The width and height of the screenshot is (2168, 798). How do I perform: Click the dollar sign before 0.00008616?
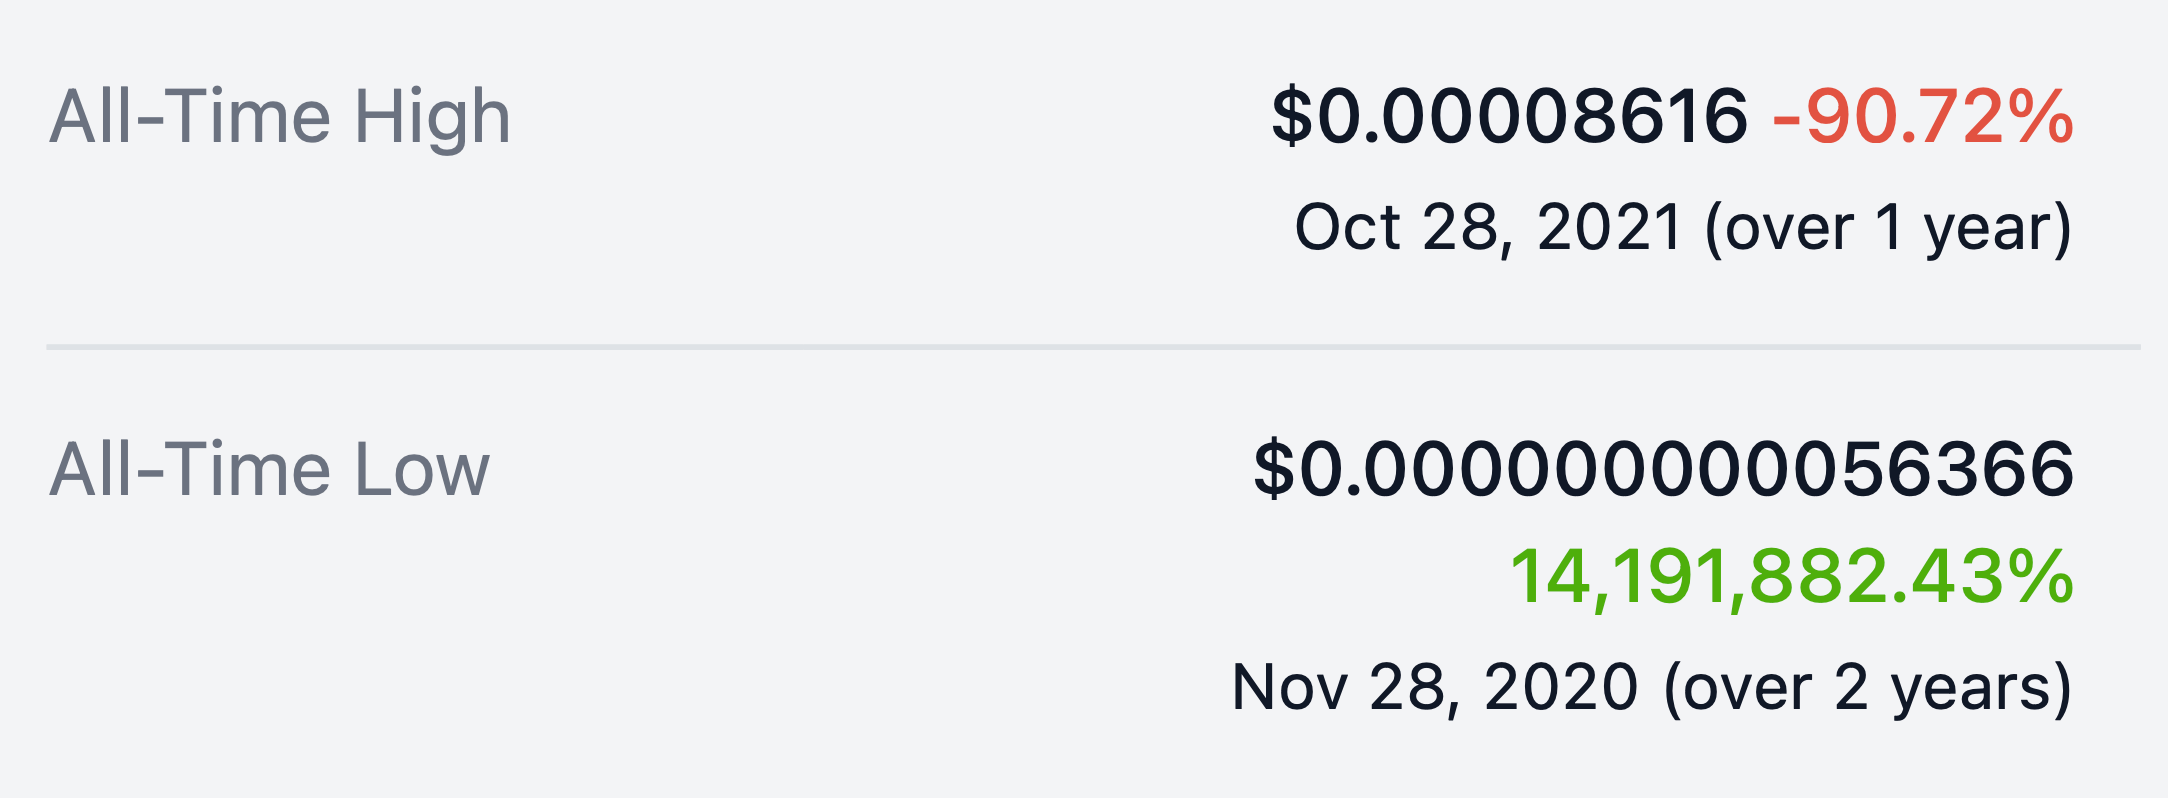tap(1292, 117)
